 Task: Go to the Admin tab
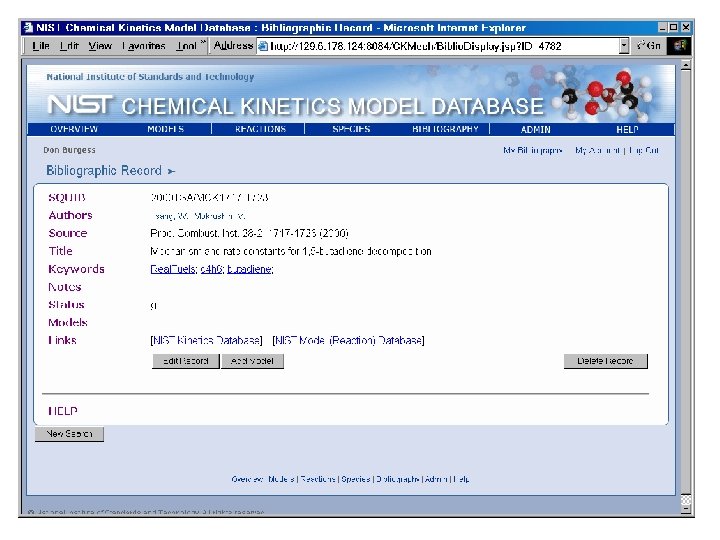pyautogui.click(x=535, y=129)
